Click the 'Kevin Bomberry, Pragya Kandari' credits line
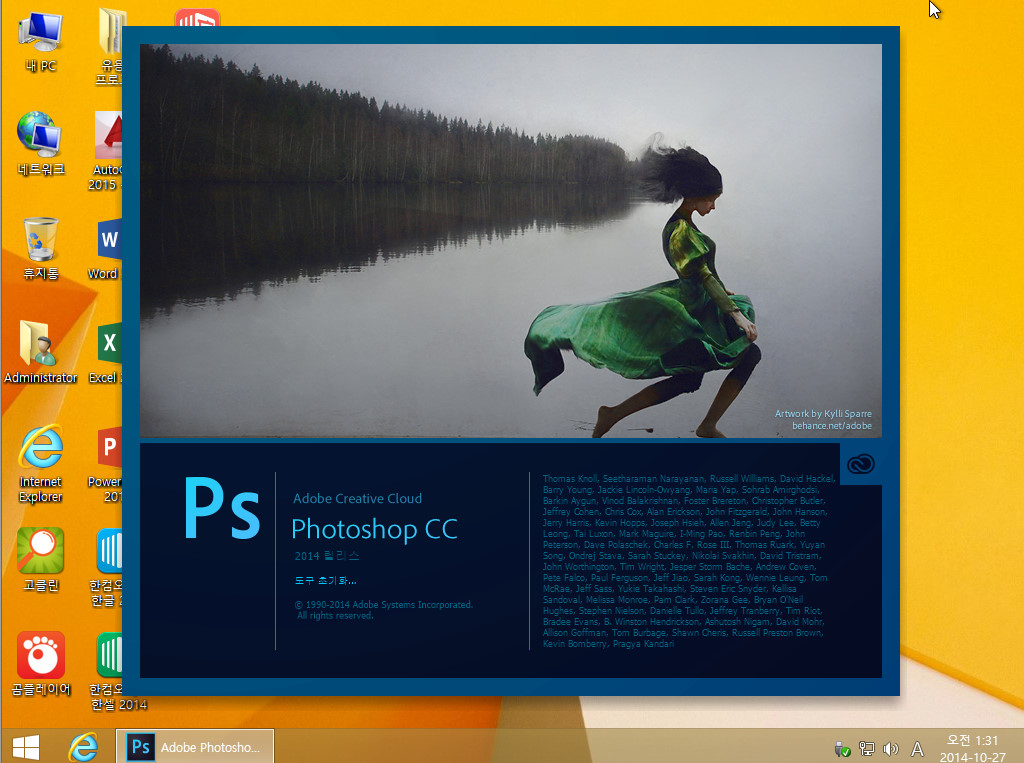 608,644
